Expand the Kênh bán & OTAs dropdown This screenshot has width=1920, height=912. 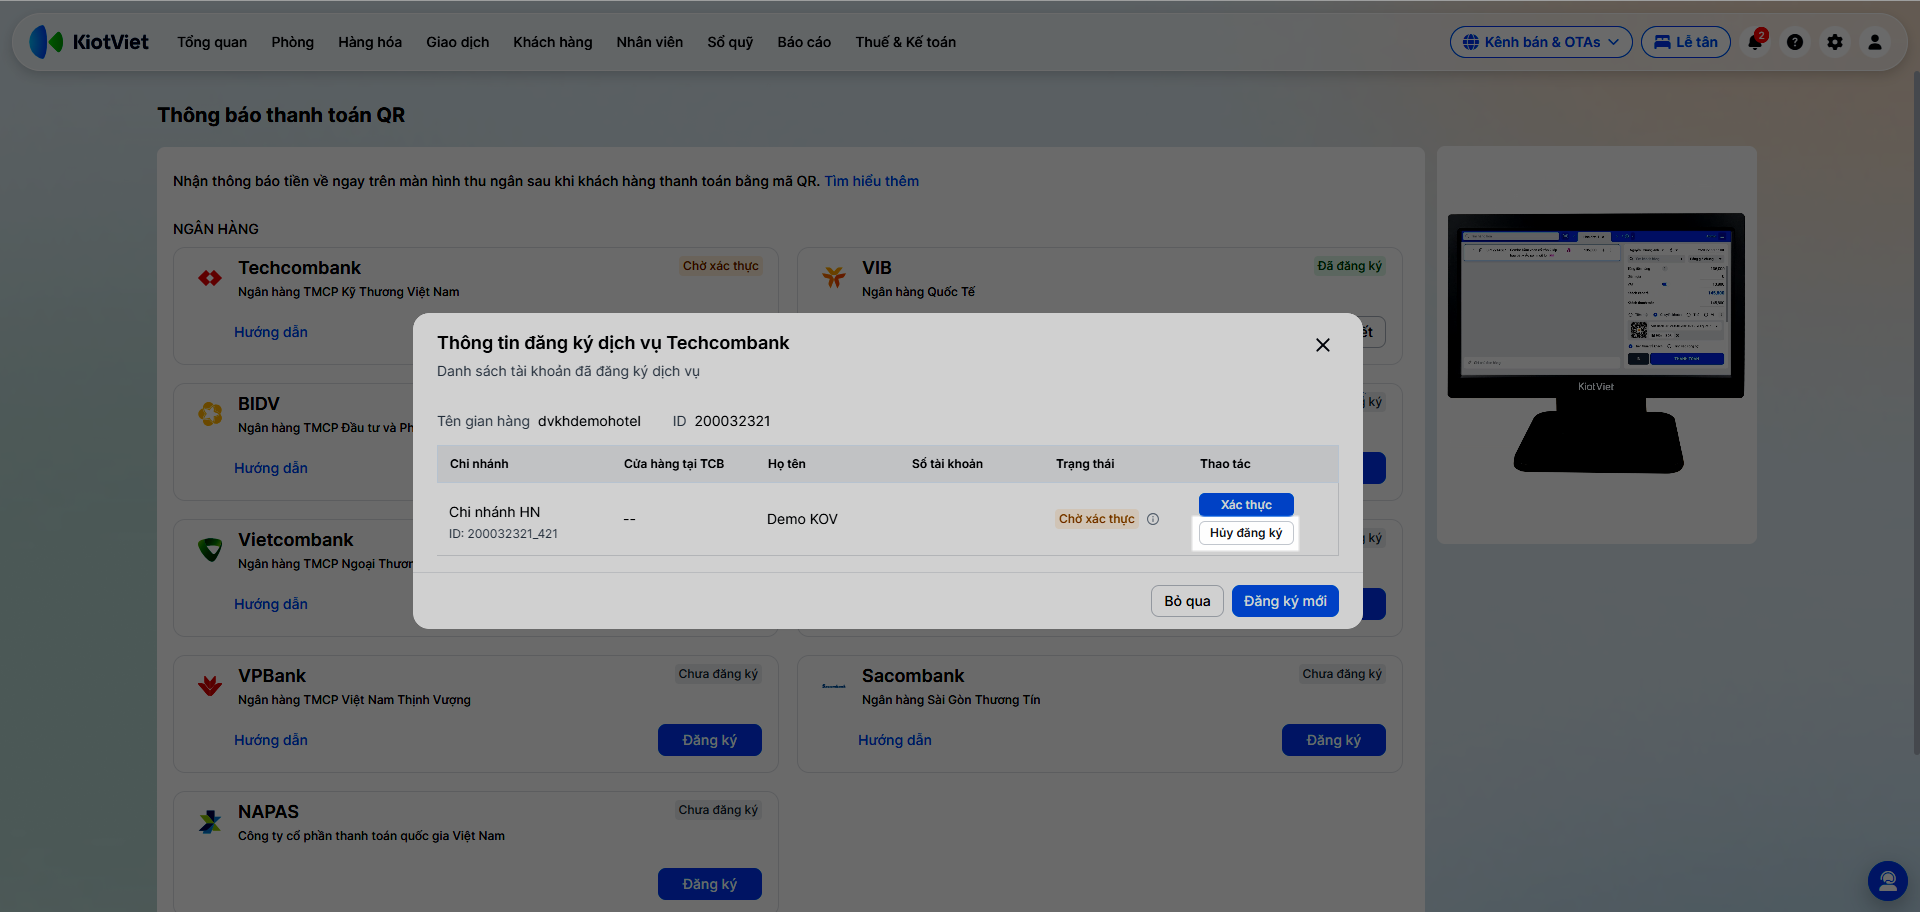click(1541, 42)
